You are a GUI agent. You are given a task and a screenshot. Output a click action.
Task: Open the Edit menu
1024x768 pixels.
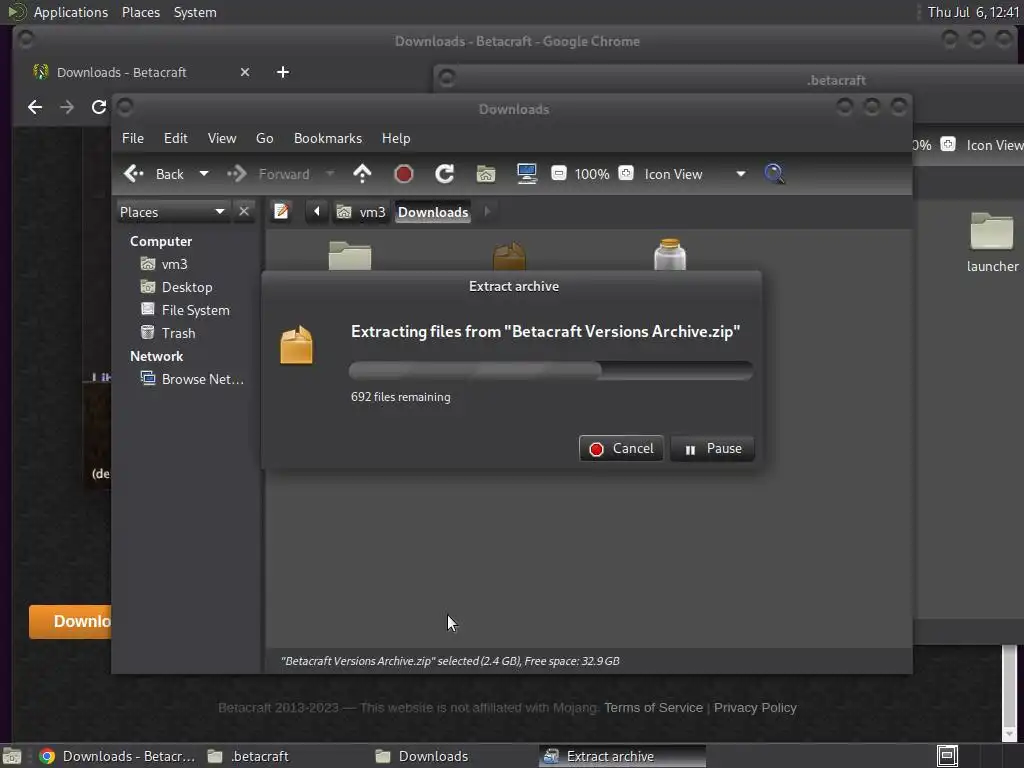(x=176, y=138)
